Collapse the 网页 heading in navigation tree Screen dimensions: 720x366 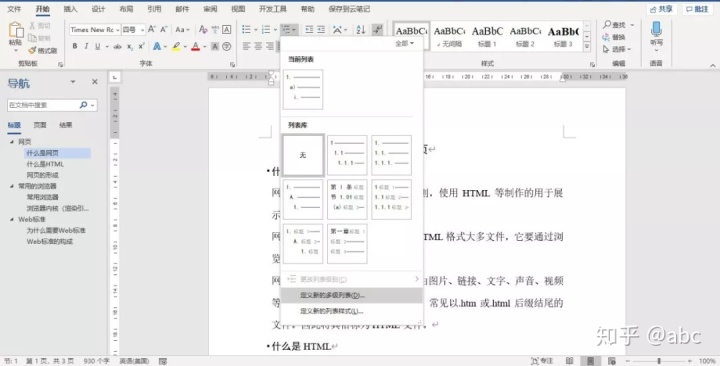(12, 142)
